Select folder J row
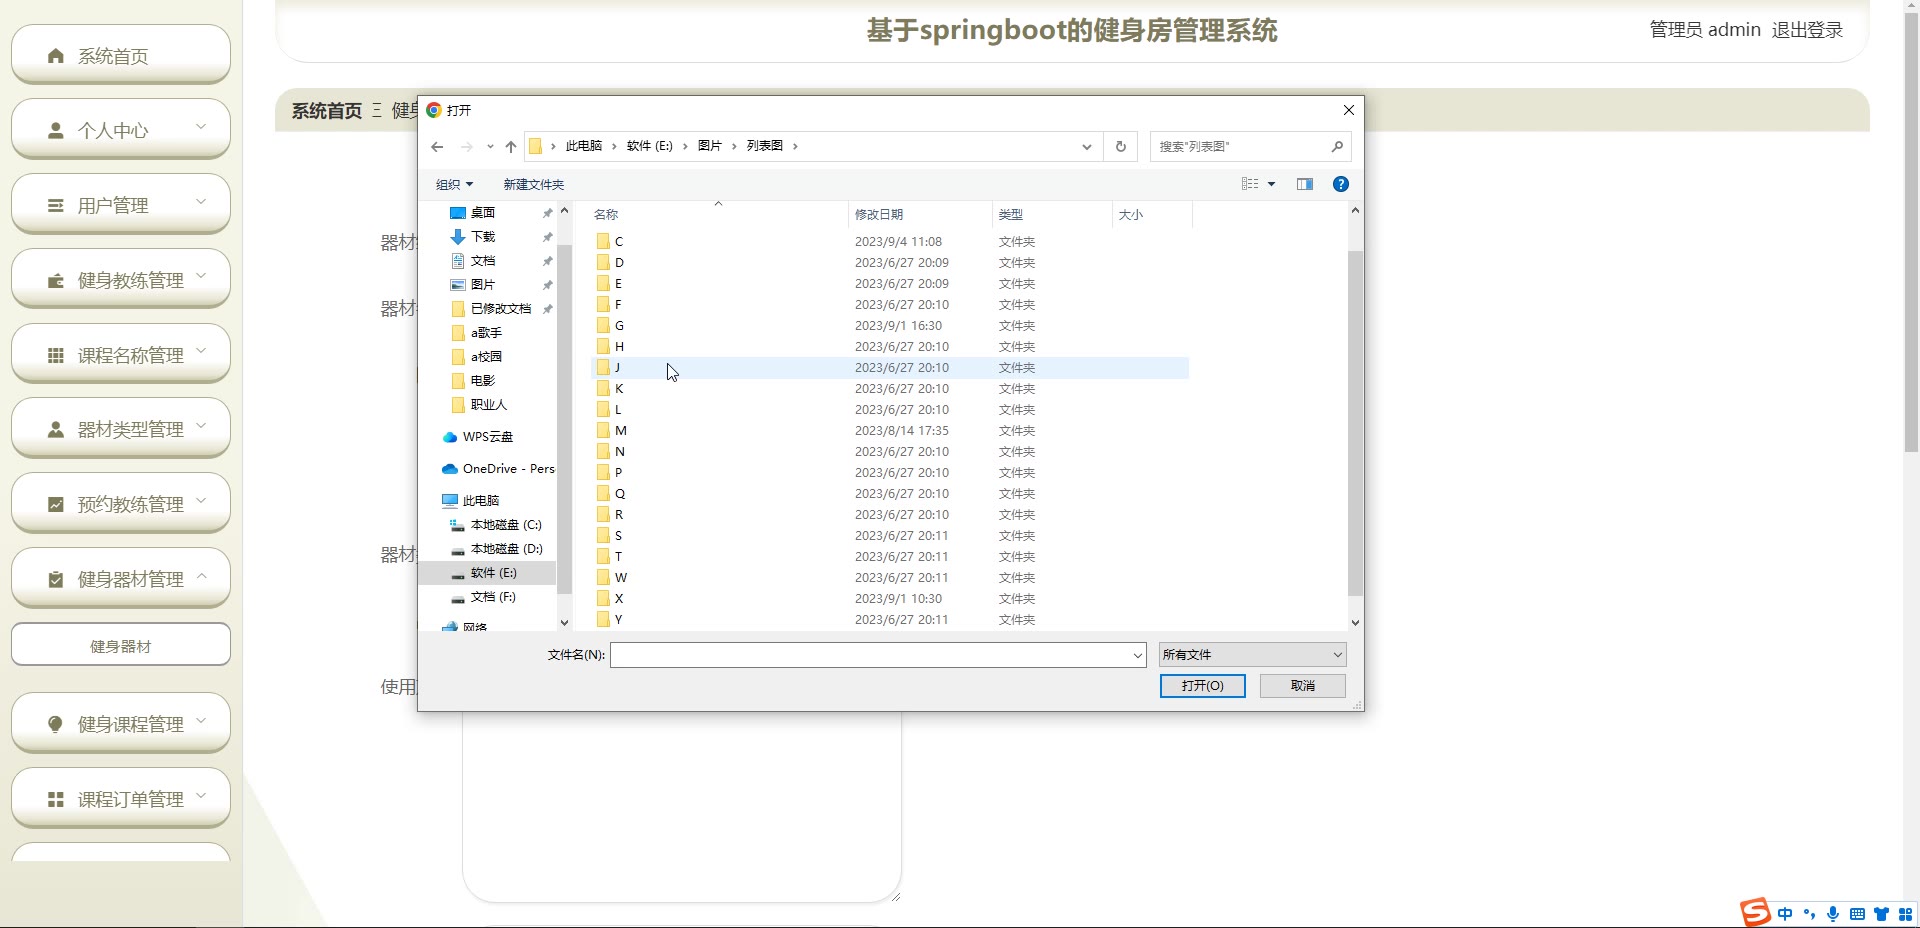The width and height of the screenshot is (1920, 928). point(890,368)
